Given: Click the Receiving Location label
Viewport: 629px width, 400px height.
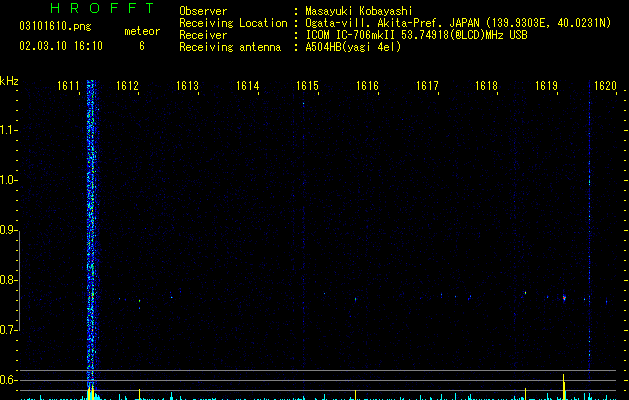Looking at the screenshot, I should click(233, 23).
